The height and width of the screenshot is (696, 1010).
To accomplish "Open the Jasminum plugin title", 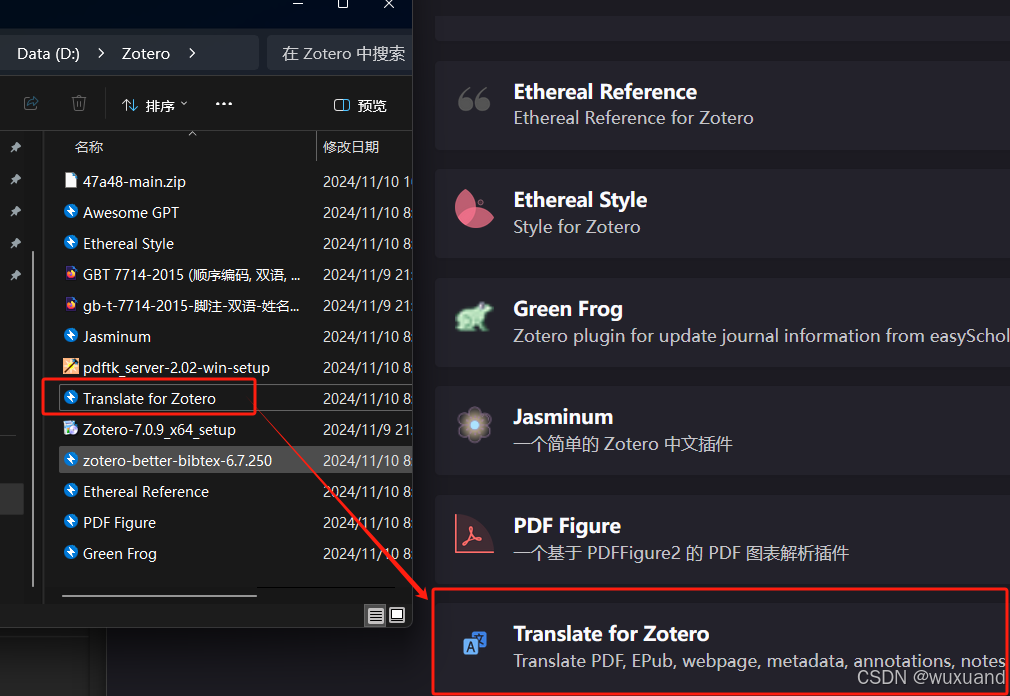I will point(563,417).
